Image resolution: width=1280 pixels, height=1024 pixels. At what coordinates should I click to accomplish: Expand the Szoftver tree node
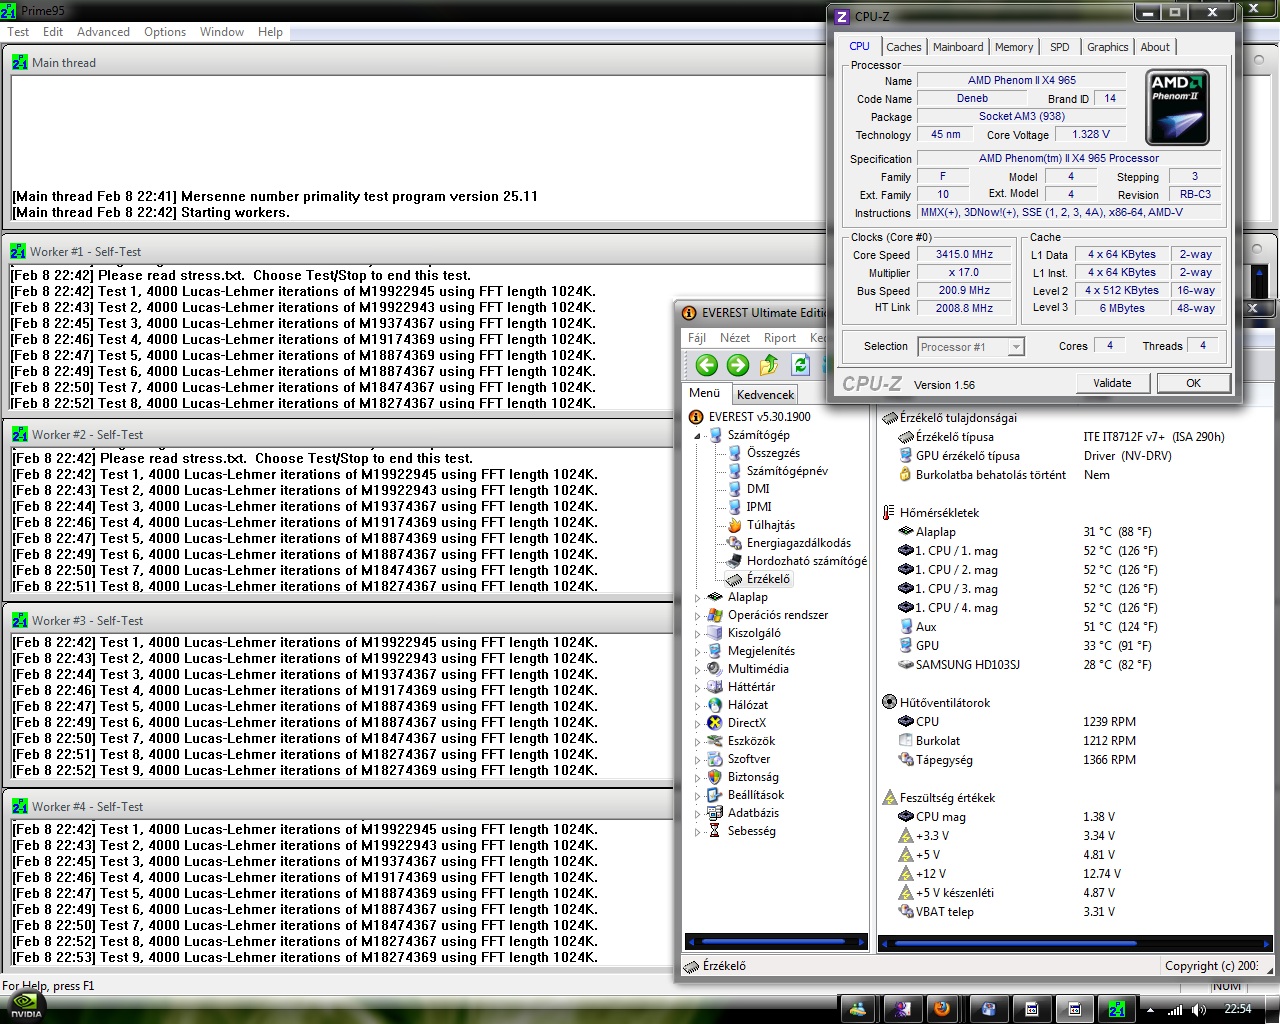tap(698, 760)
